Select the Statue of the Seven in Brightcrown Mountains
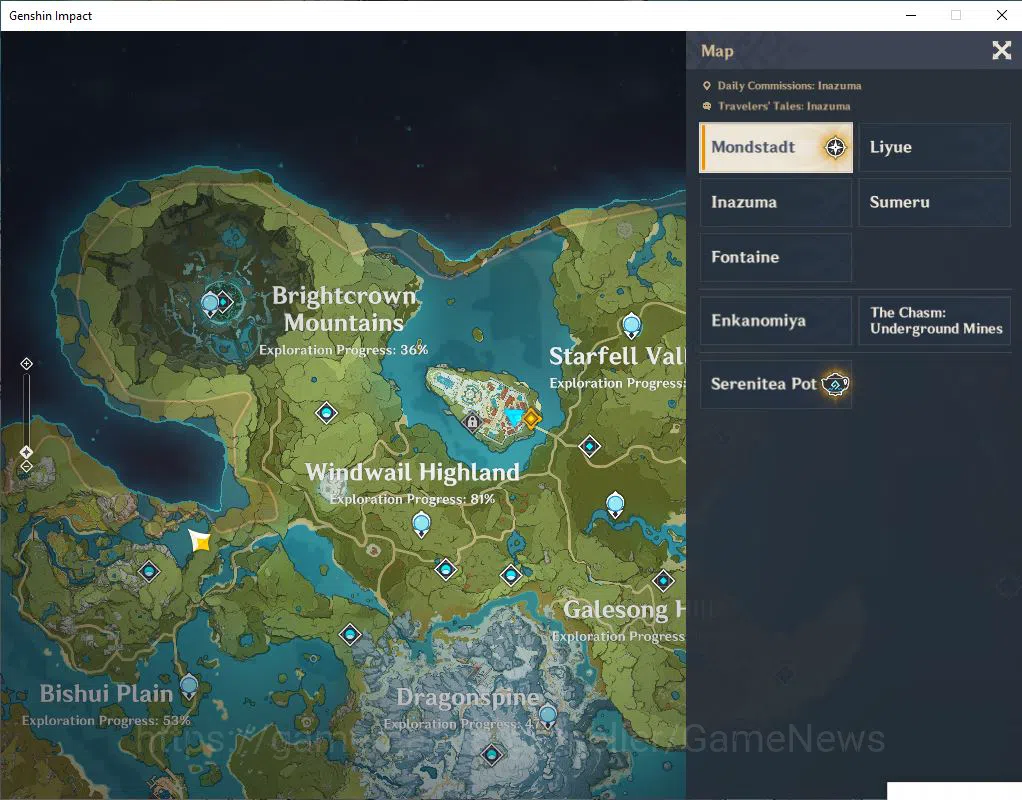The width and height of the screenshot is (1022, 800). click(210, 304)
